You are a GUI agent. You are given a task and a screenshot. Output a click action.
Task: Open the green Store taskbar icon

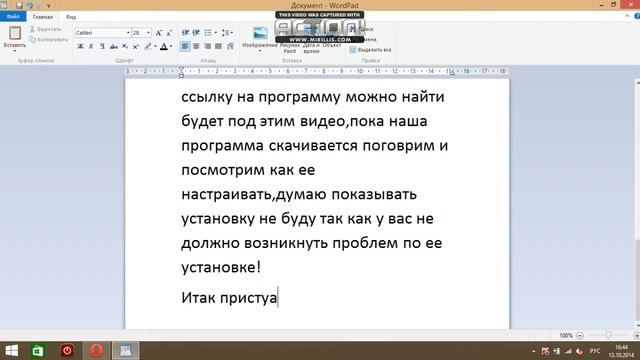[x=38, y=351]
